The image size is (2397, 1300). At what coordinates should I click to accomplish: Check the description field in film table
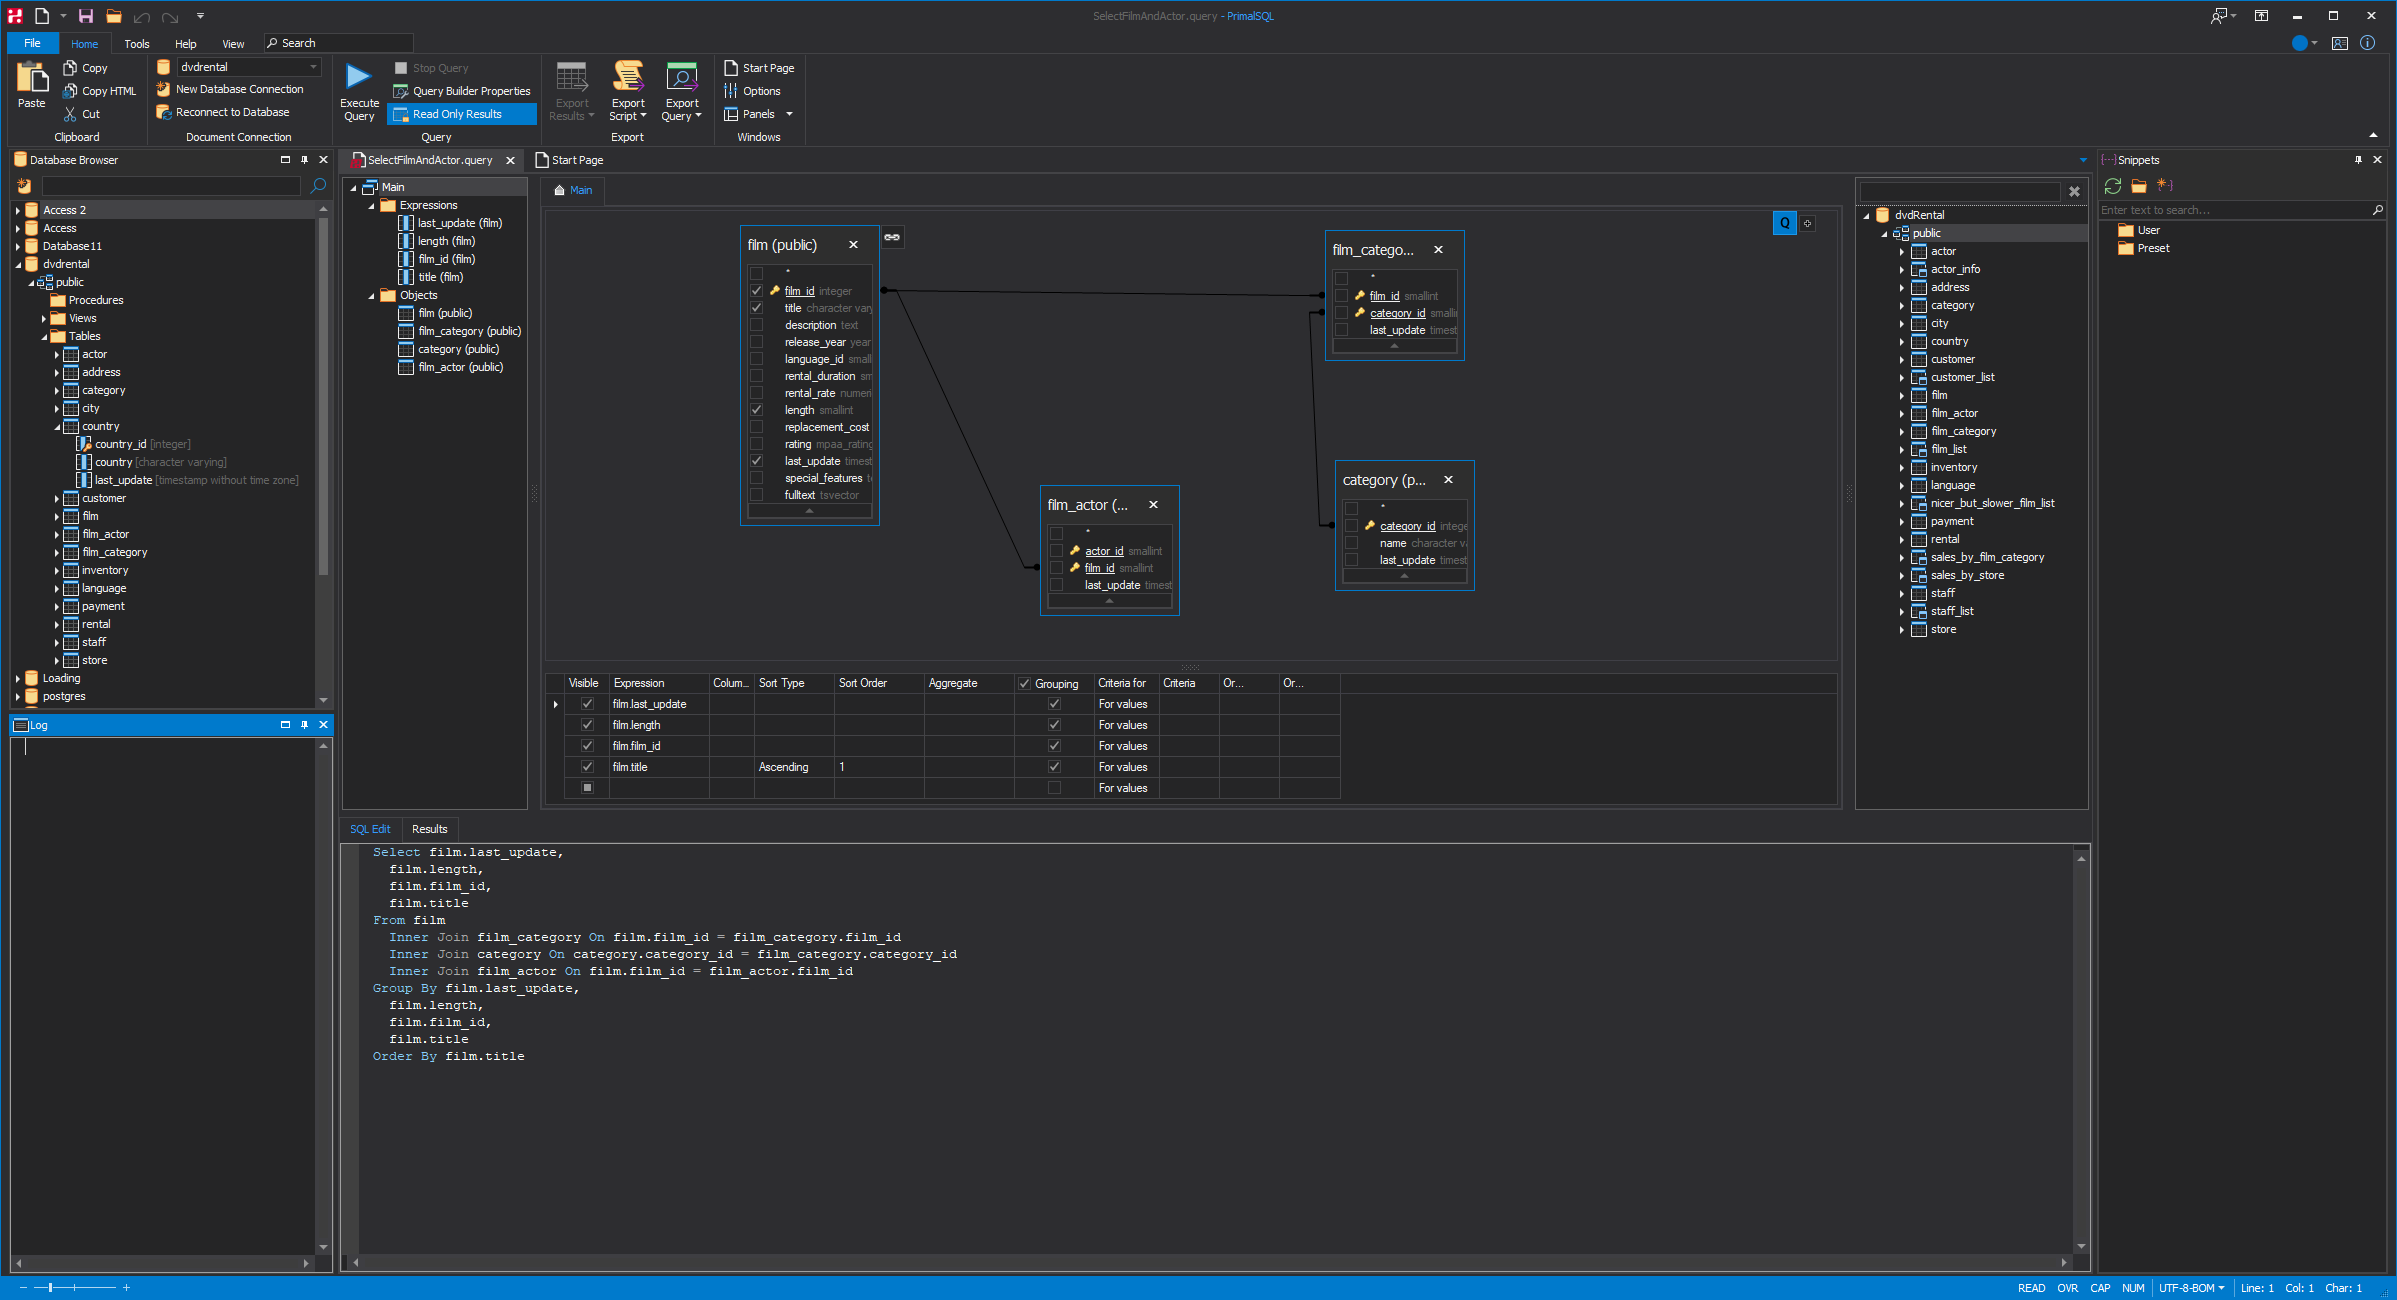[x=757, y=325]
